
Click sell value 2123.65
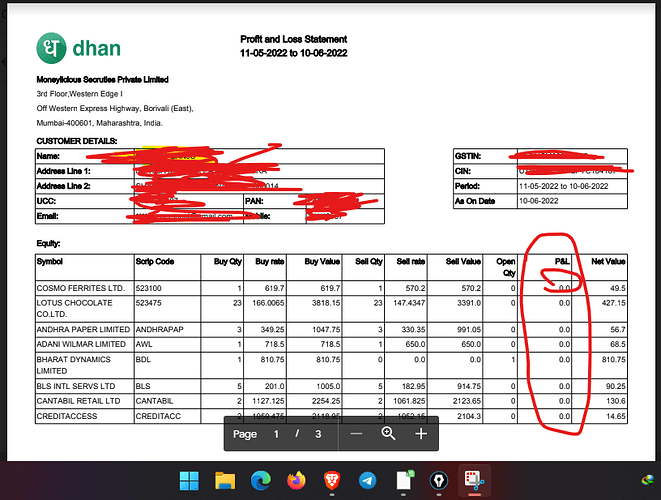tap(467, 401)
